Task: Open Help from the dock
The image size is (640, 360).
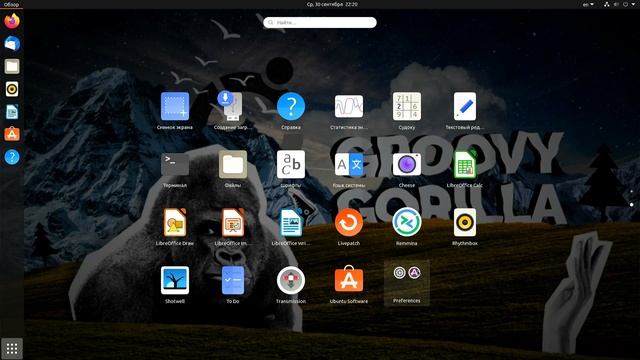Action: (x=12, y=157)
